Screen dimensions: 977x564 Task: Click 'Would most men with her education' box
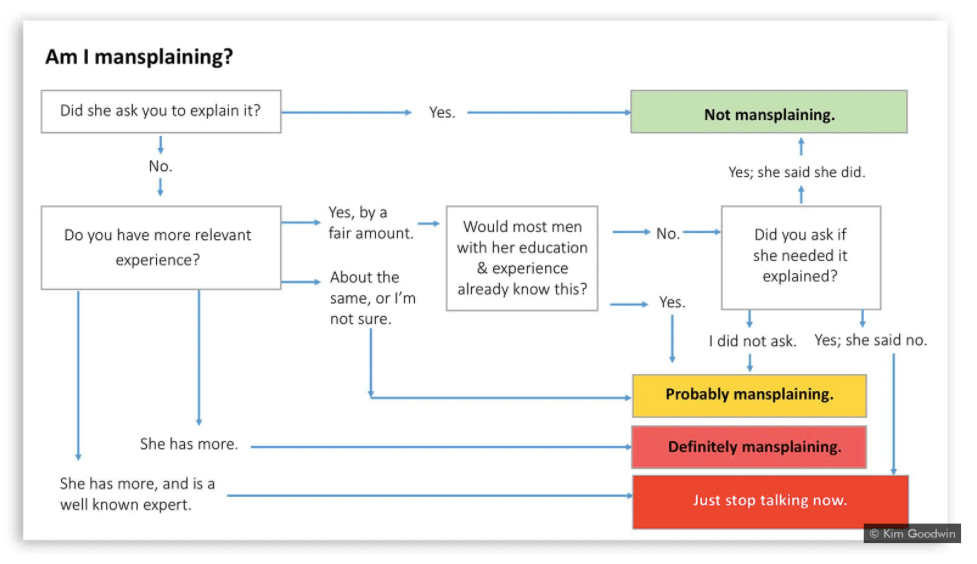pos(522,258)
